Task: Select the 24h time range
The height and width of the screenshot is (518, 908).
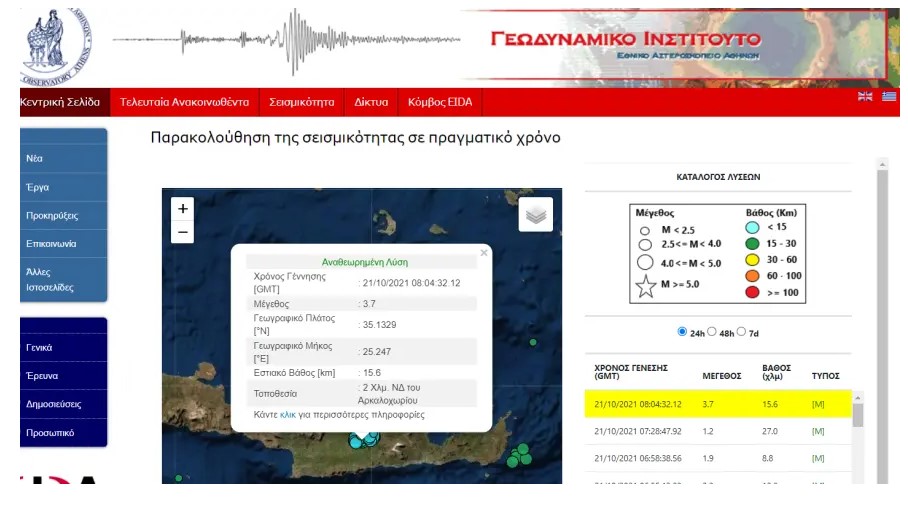Action: pos(682,332)
